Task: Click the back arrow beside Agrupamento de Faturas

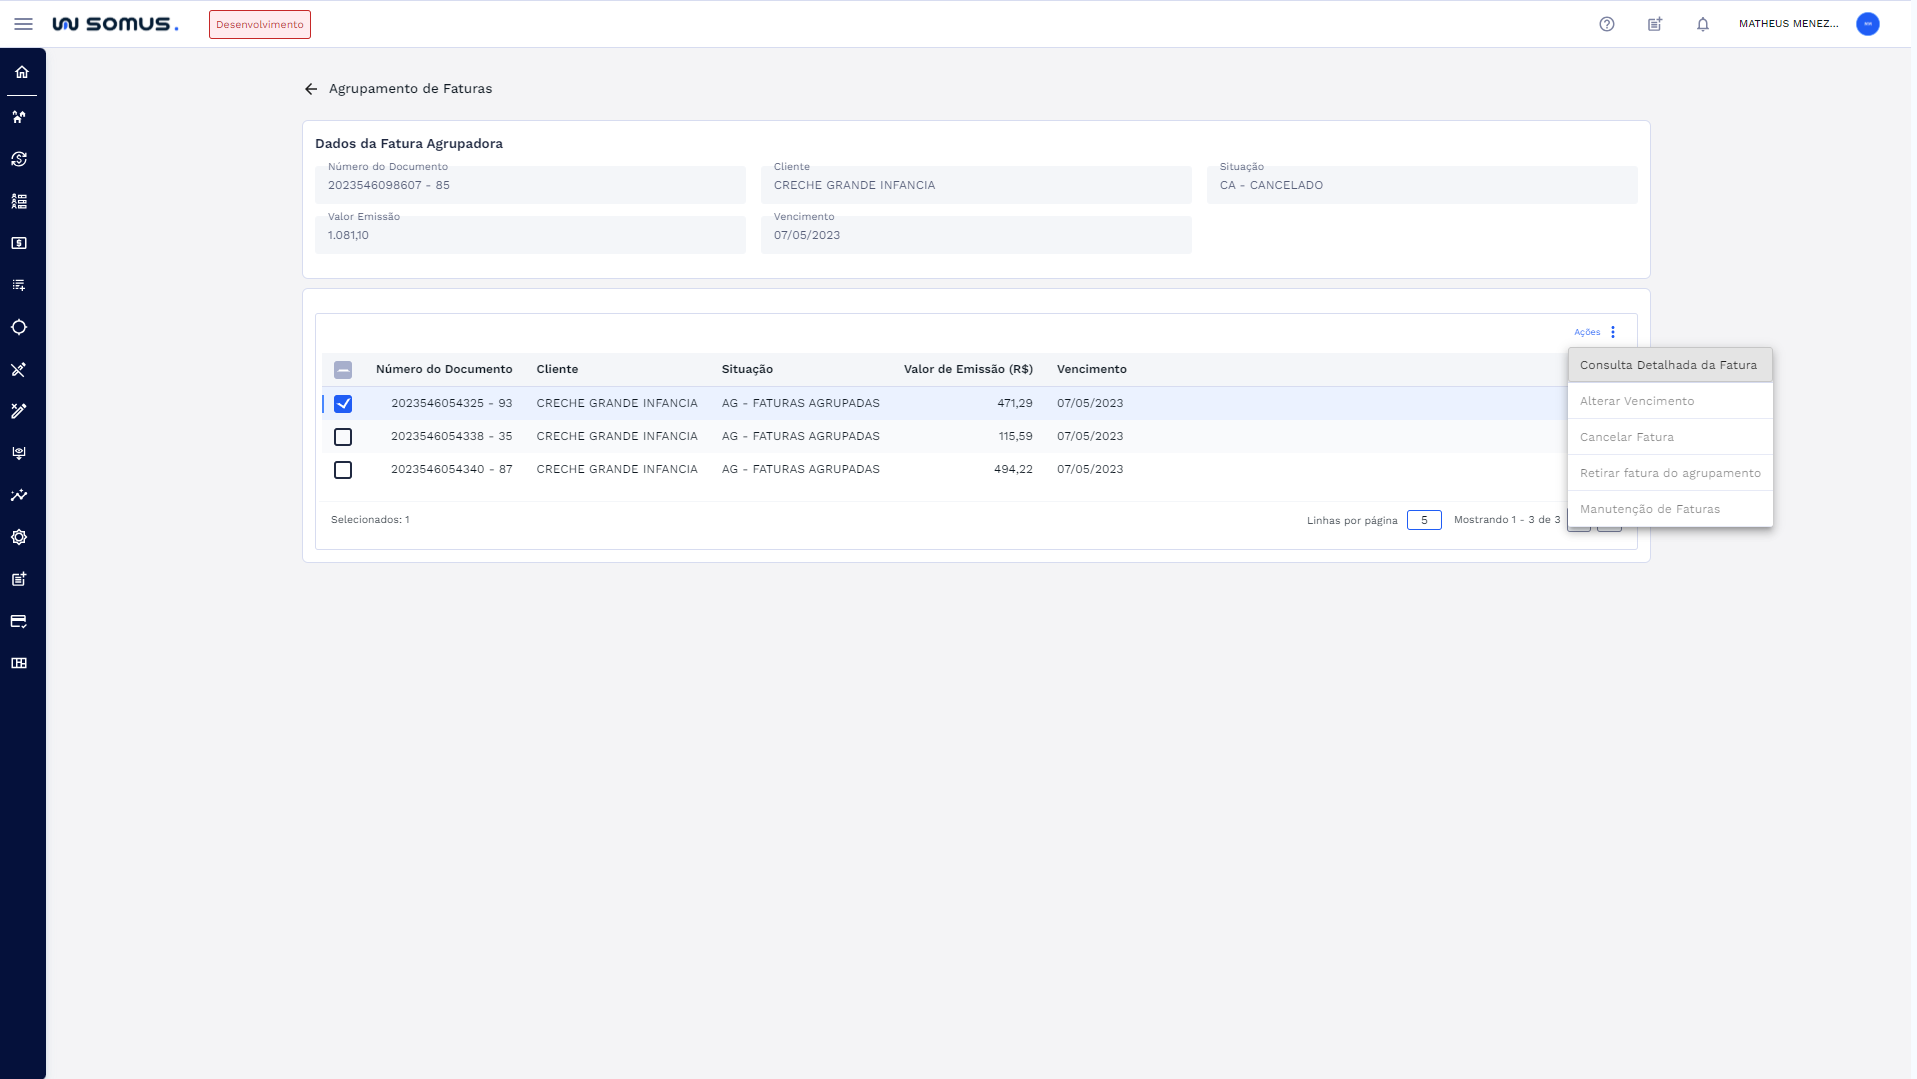Action: tap(311, 89)
